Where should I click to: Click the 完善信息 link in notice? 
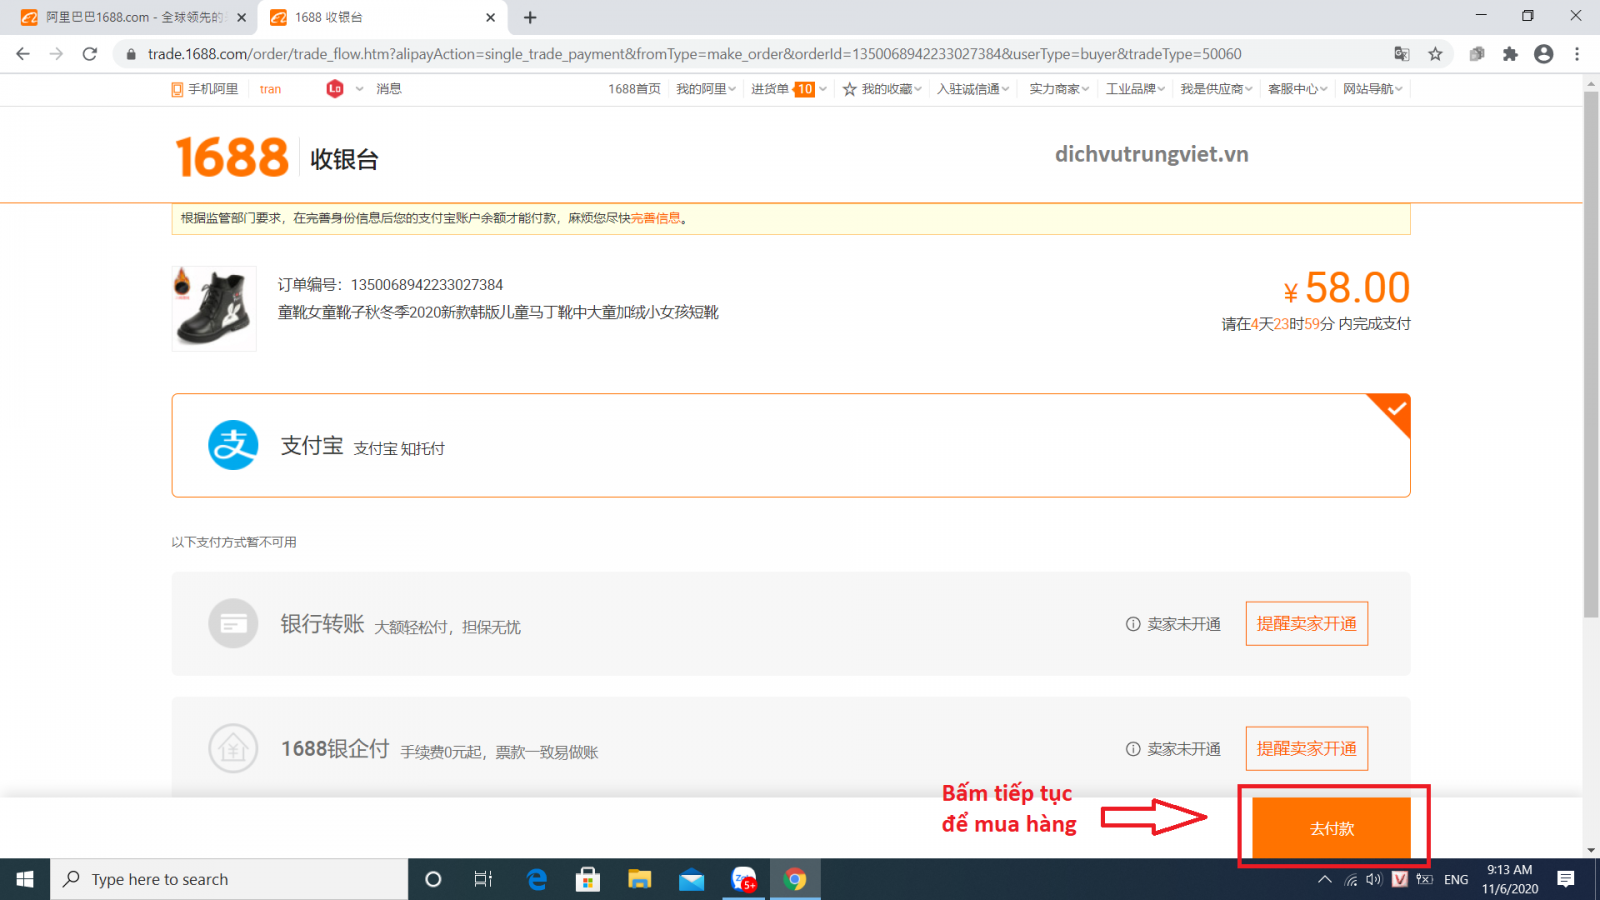click(655, 218)
